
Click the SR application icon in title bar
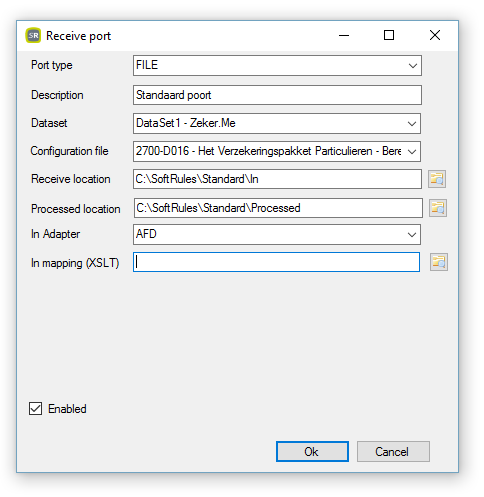[x=33, y=35]
